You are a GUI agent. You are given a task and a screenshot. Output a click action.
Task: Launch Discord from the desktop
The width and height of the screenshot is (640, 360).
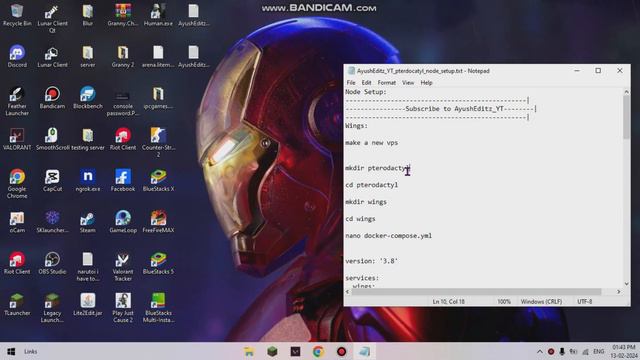tap(17, 56)
